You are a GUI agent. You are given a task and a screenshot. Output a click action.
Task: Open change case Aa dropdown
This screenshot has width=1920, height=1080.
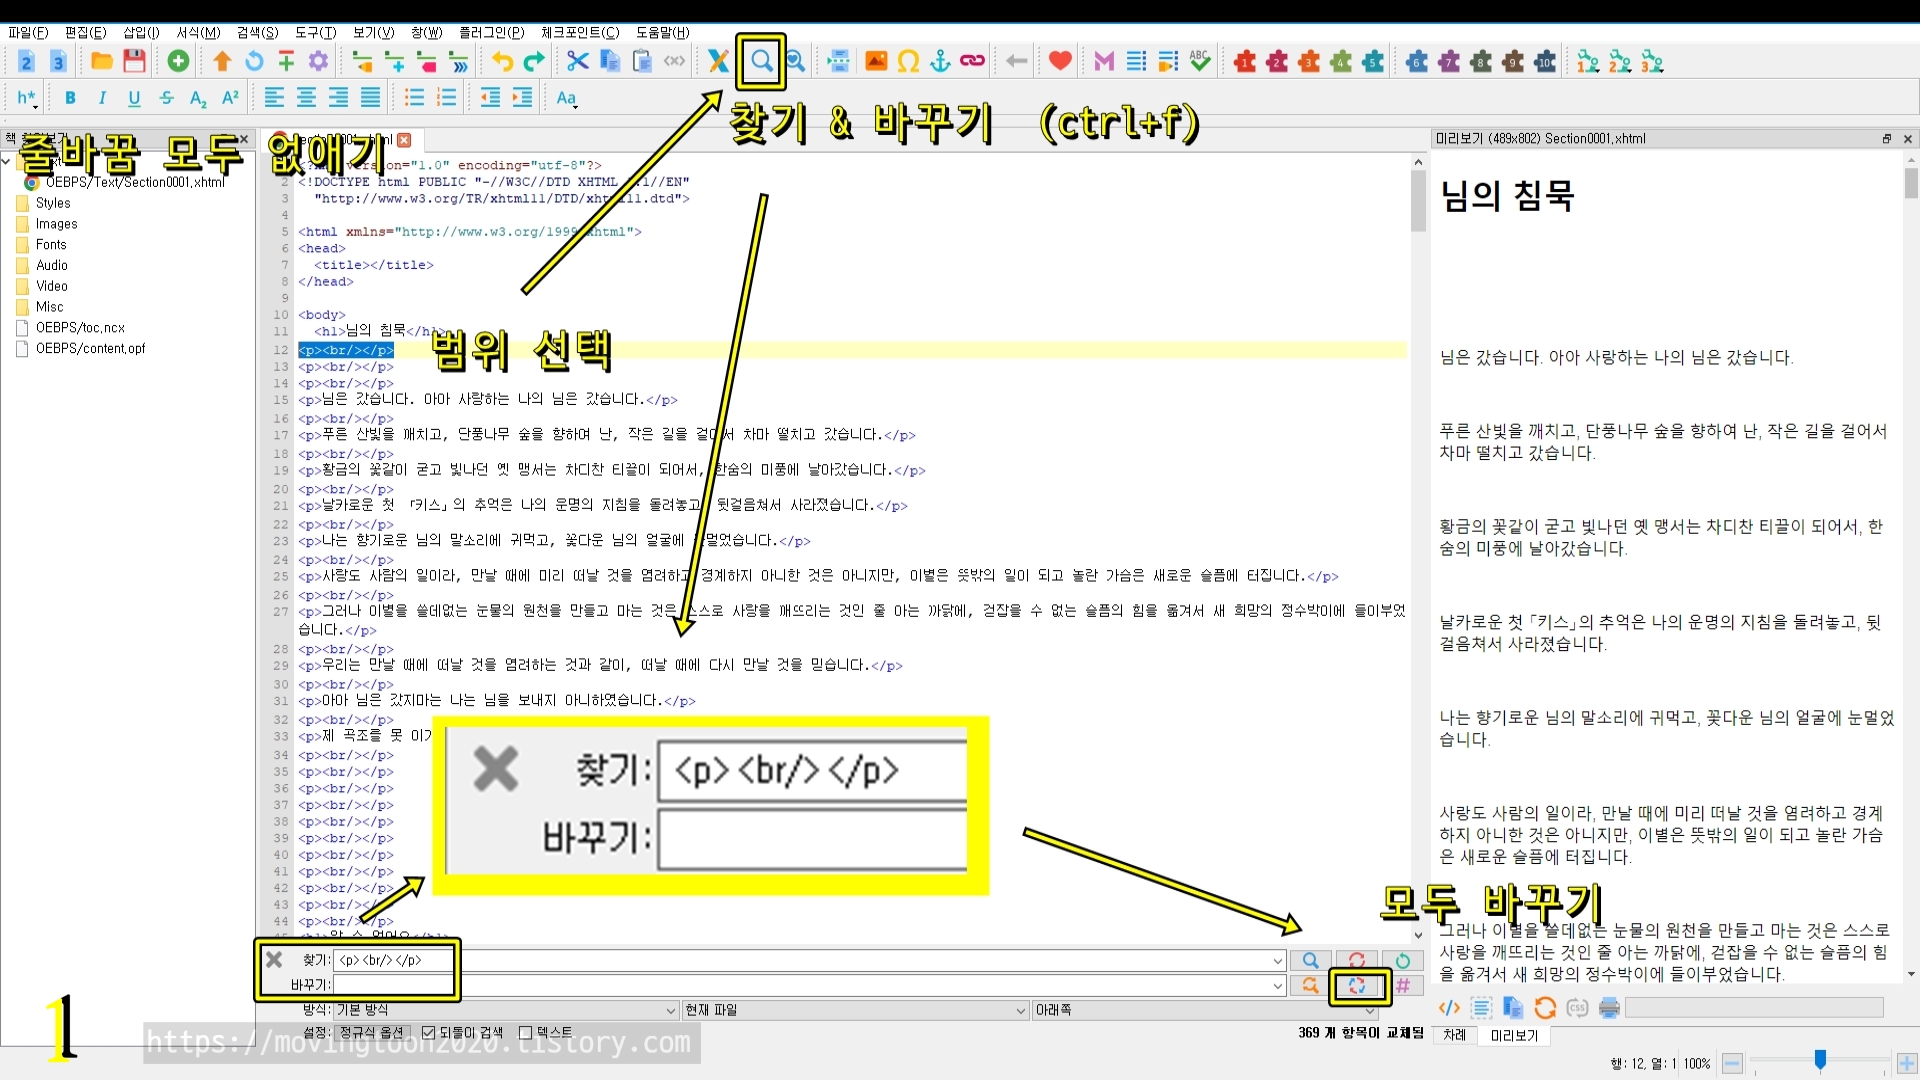point(567,98)
